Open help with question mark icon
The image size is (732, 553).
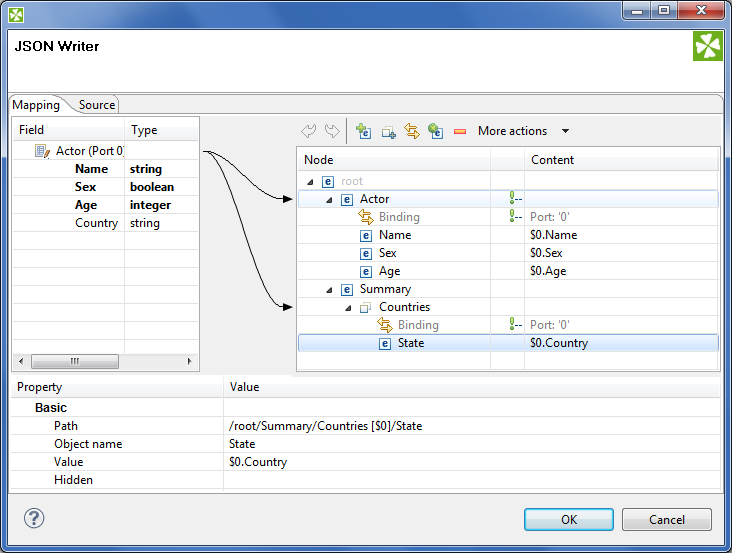click(34, 518)
